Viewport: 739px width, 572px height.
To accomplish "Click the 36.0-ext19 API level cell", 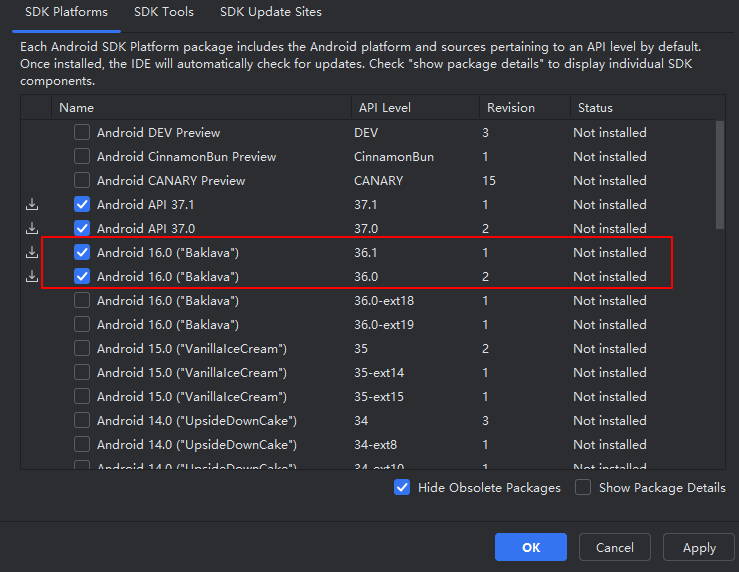I will pyautogui.click(x=384, y=325).
